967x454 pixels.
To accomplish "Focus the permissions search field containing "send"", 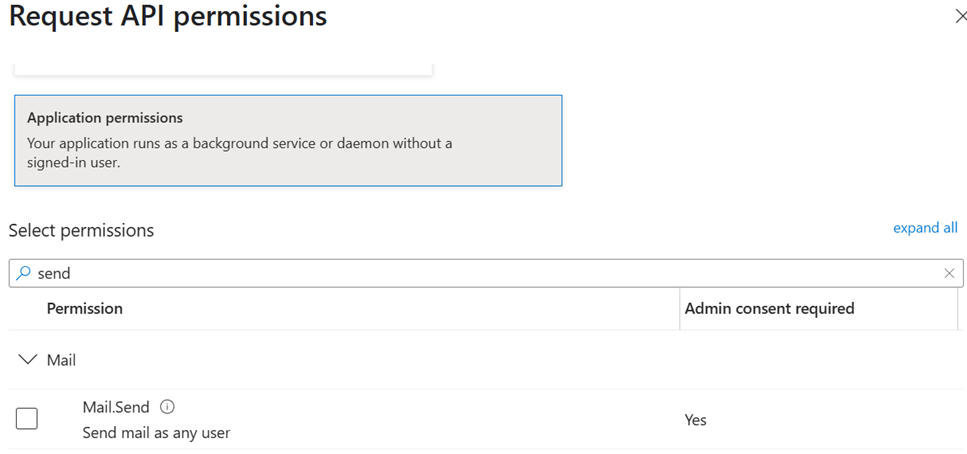I will (480, 273).
